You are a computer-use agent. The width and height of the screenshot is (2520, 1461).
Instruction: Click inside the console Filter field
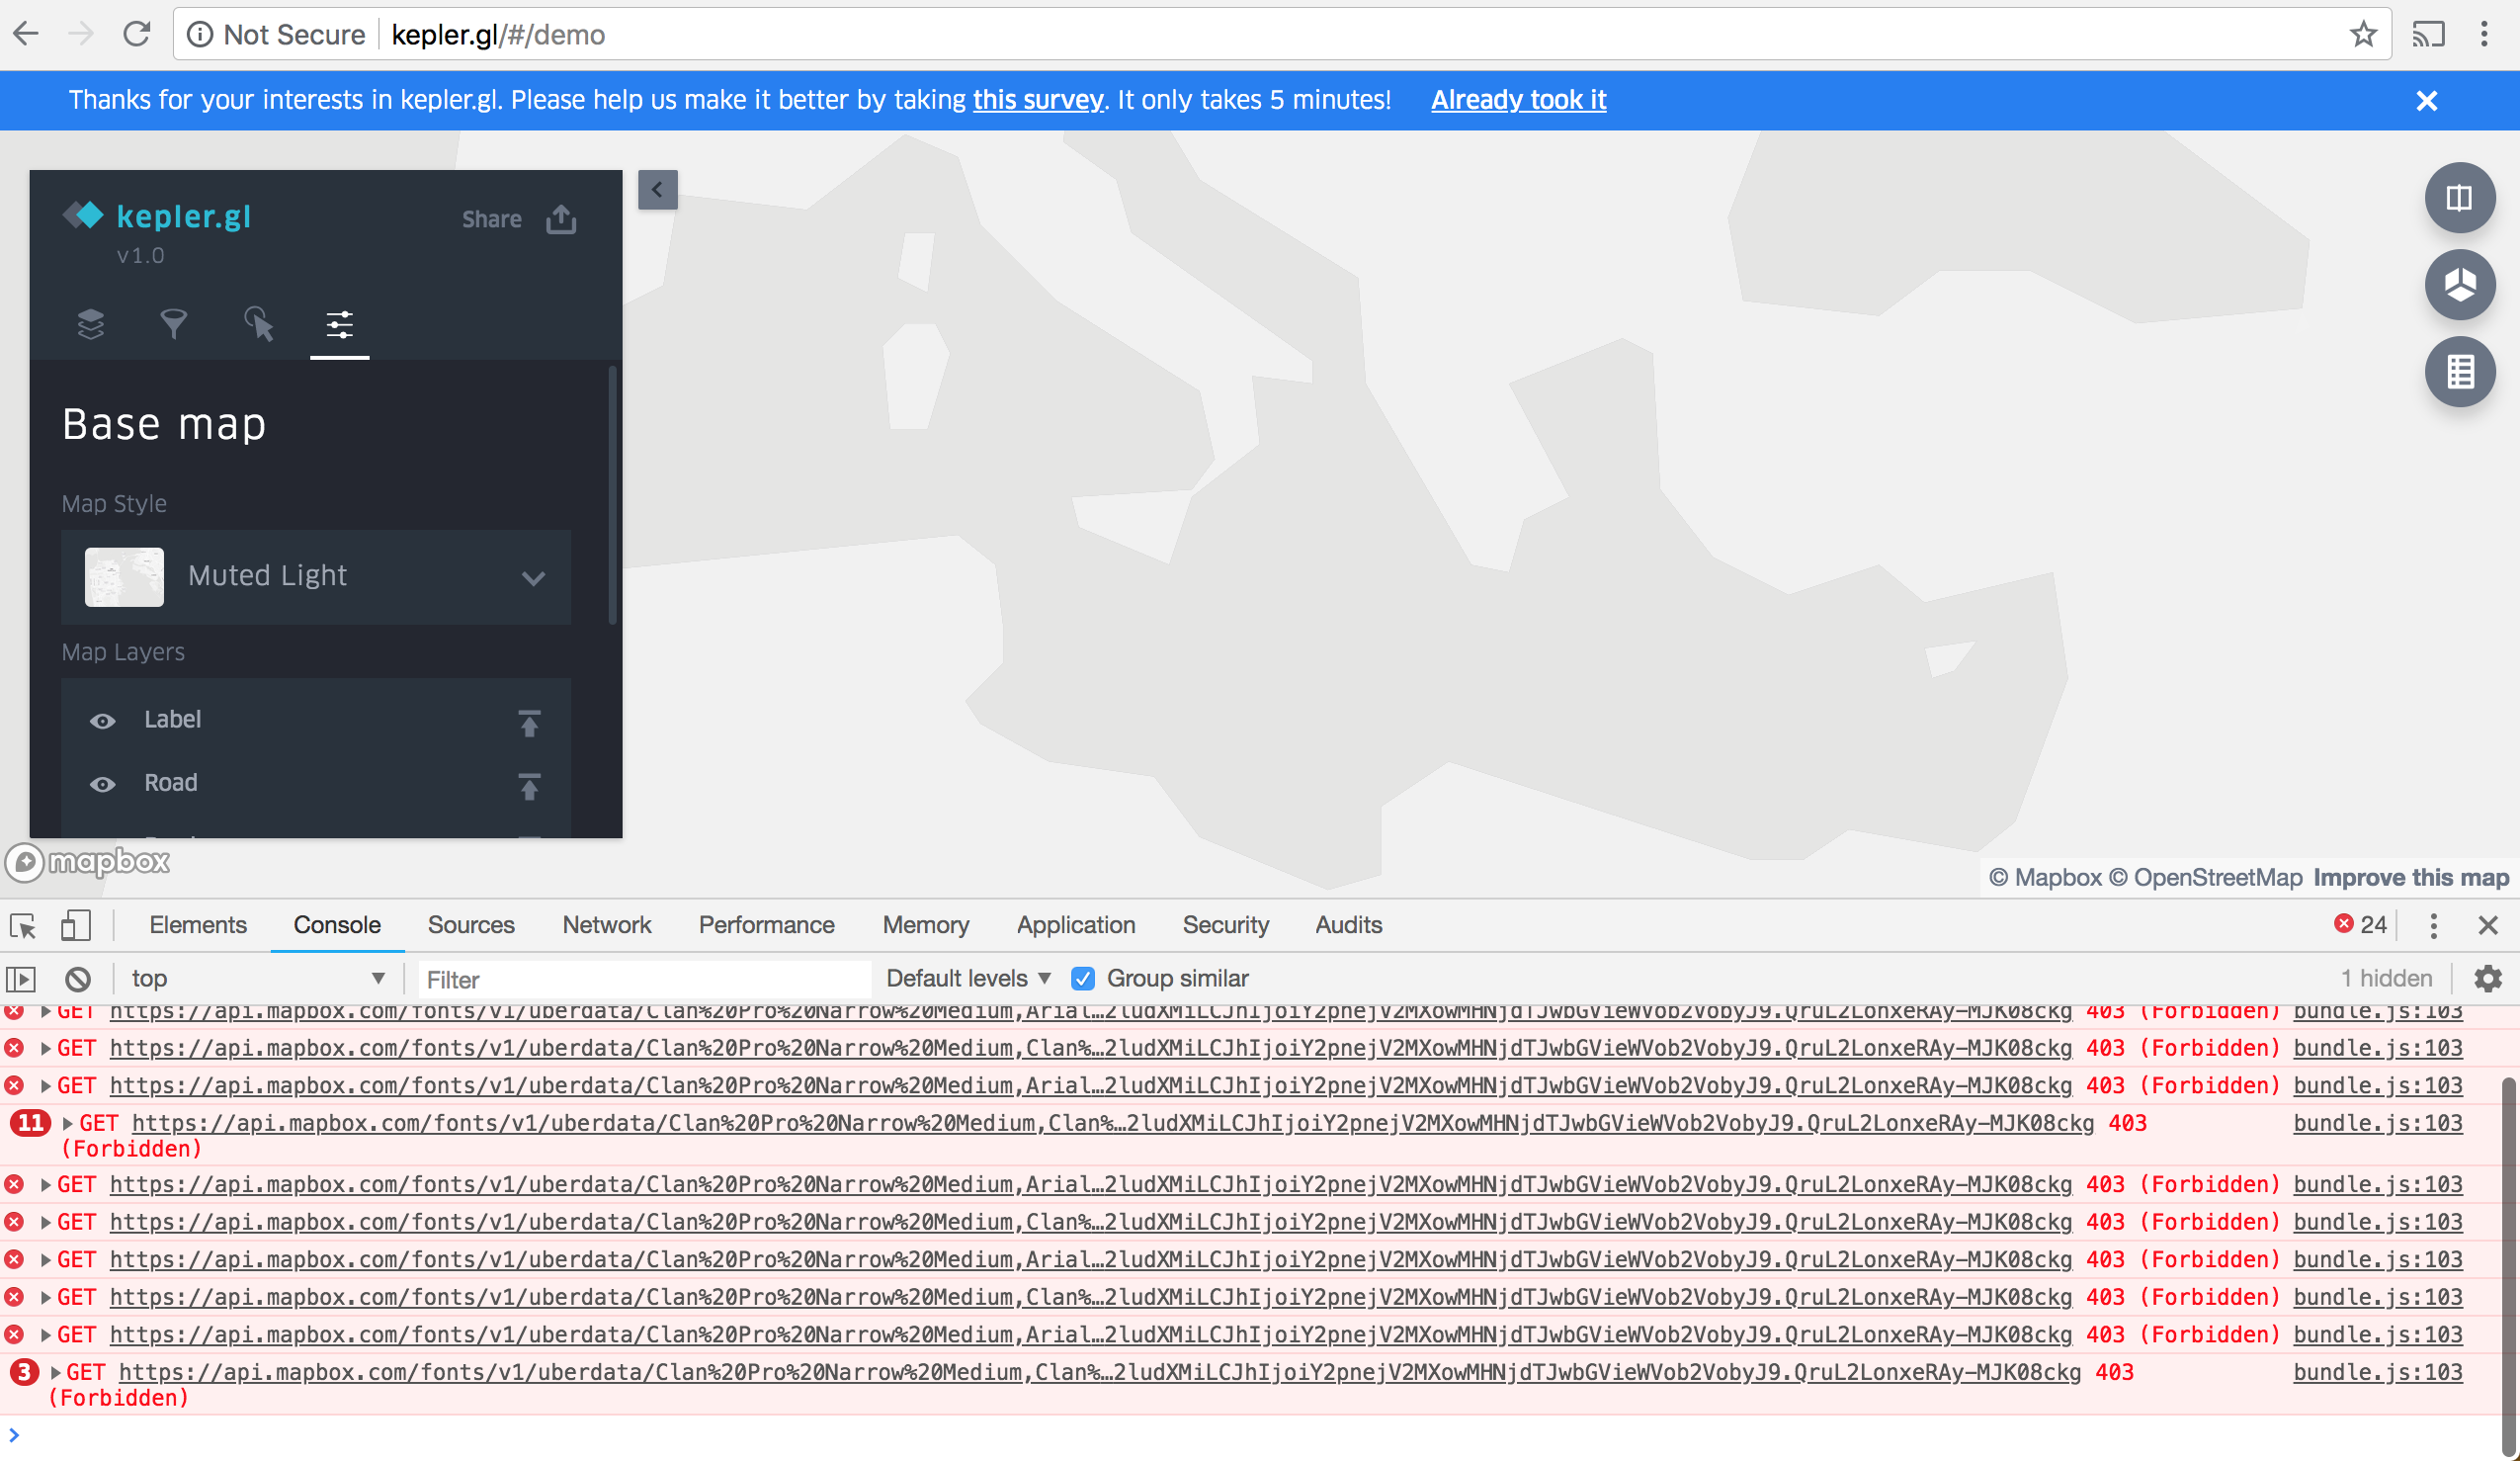tap(640, 978)
